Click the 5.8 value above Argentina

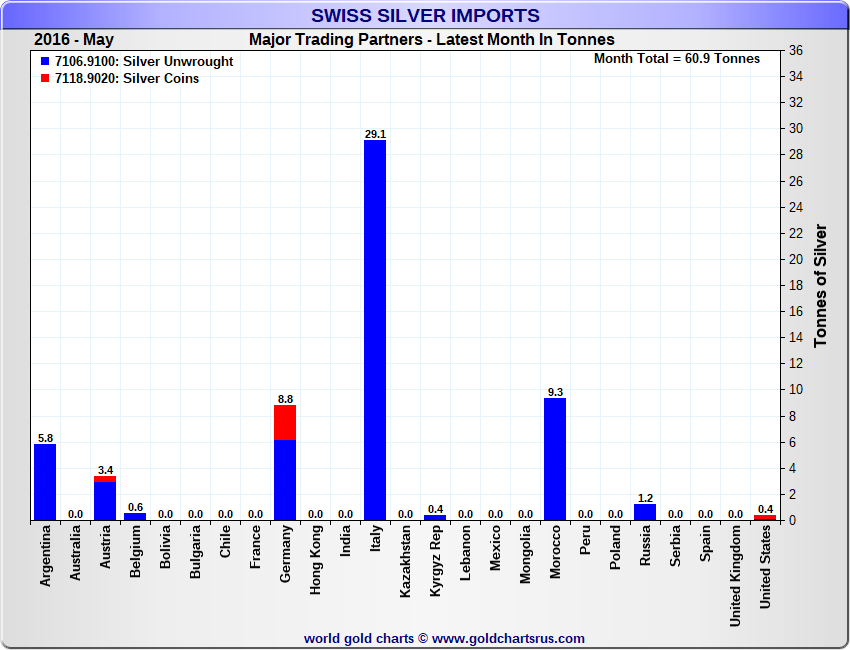point(45,438)
